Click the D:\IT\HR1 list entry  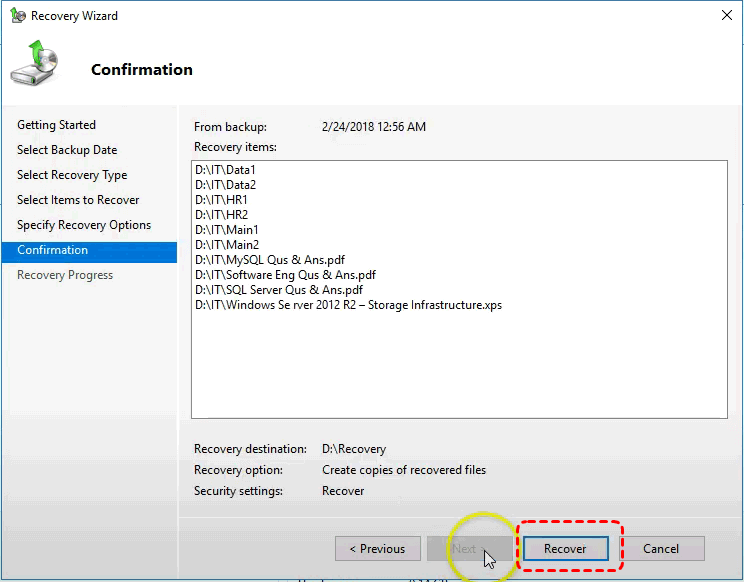[x=220, y=200]
